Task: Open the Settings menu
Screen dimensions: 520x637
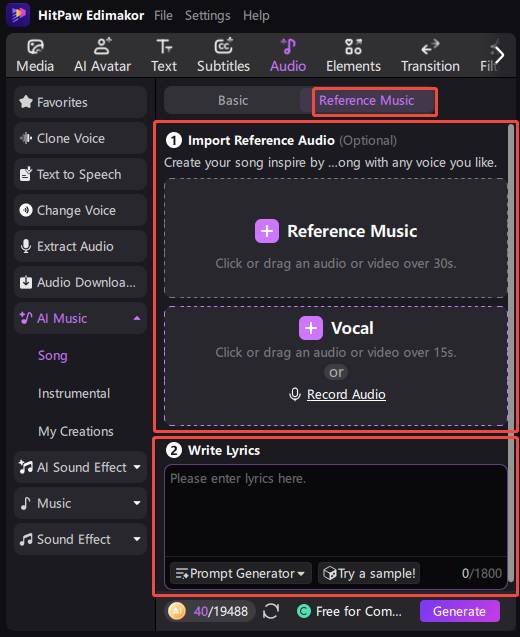Action: tap(208, 15)
